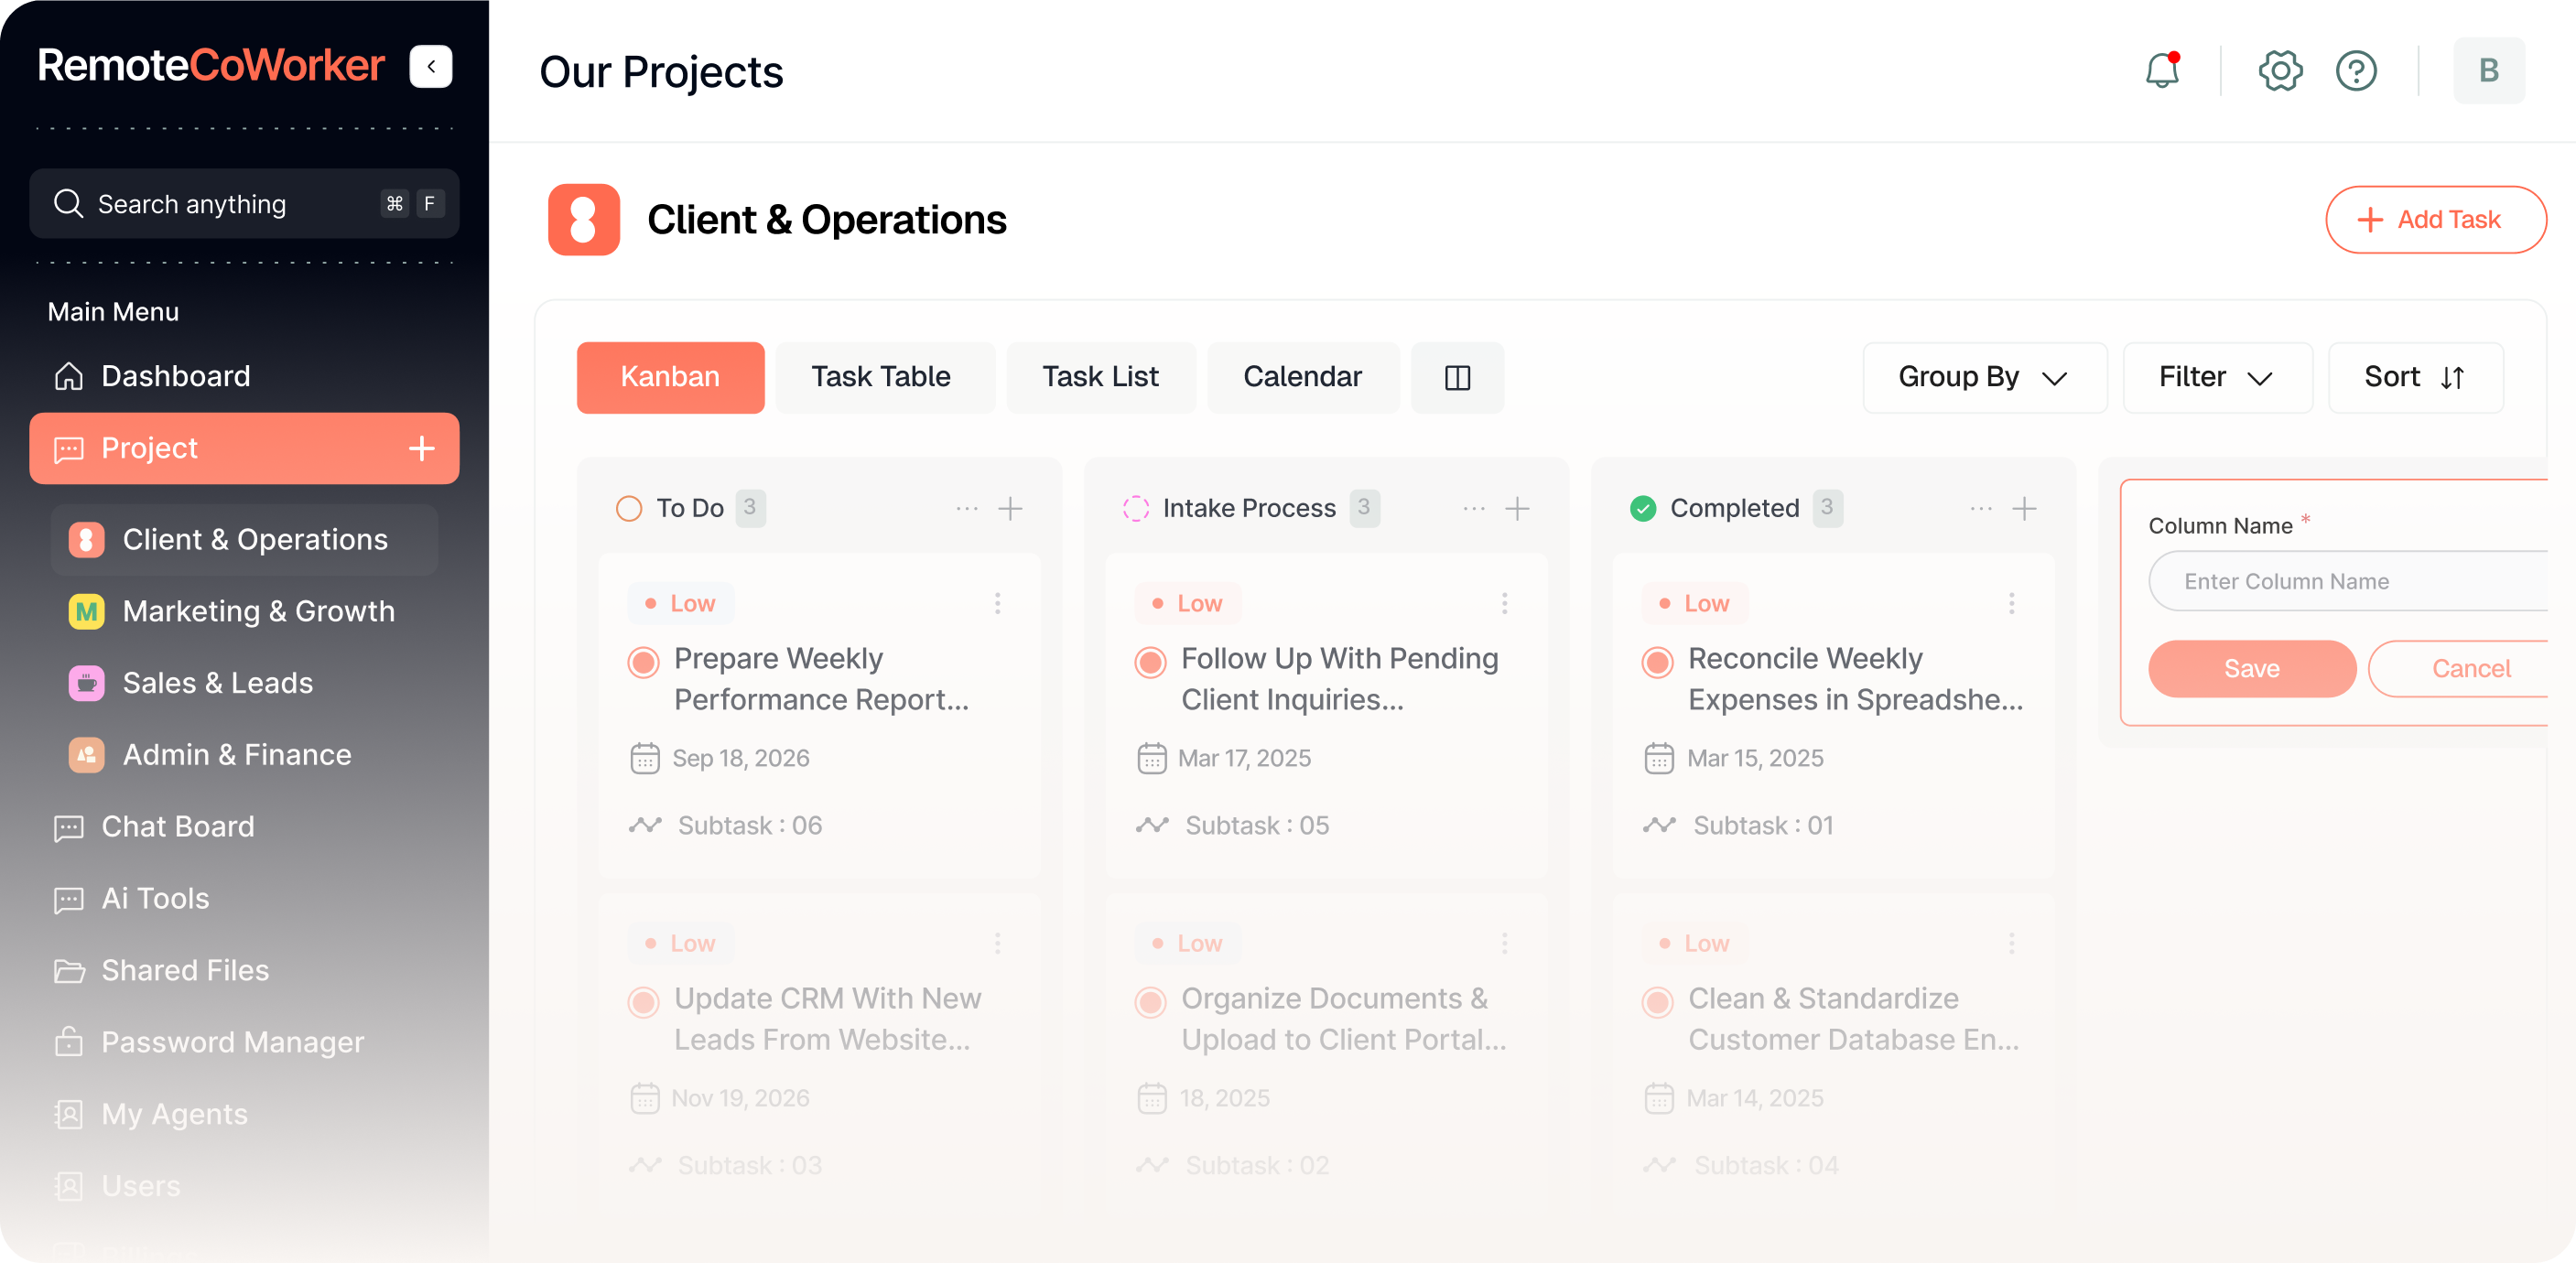This screenshot has width=2576, height=1263.
Task: Open options for Reconcile Weekly Expenses card
Action: pos(2011,603)
